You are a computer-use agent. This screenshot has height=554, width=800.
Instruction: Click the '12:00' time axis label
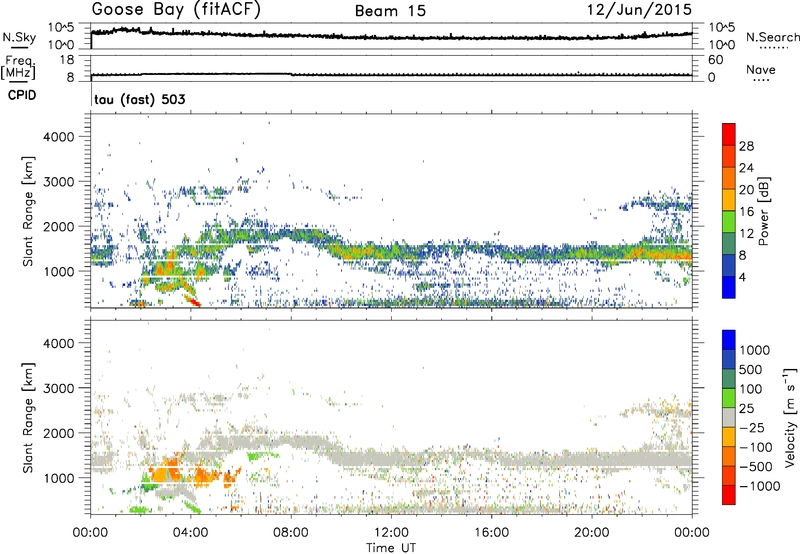tap(391, 533)
